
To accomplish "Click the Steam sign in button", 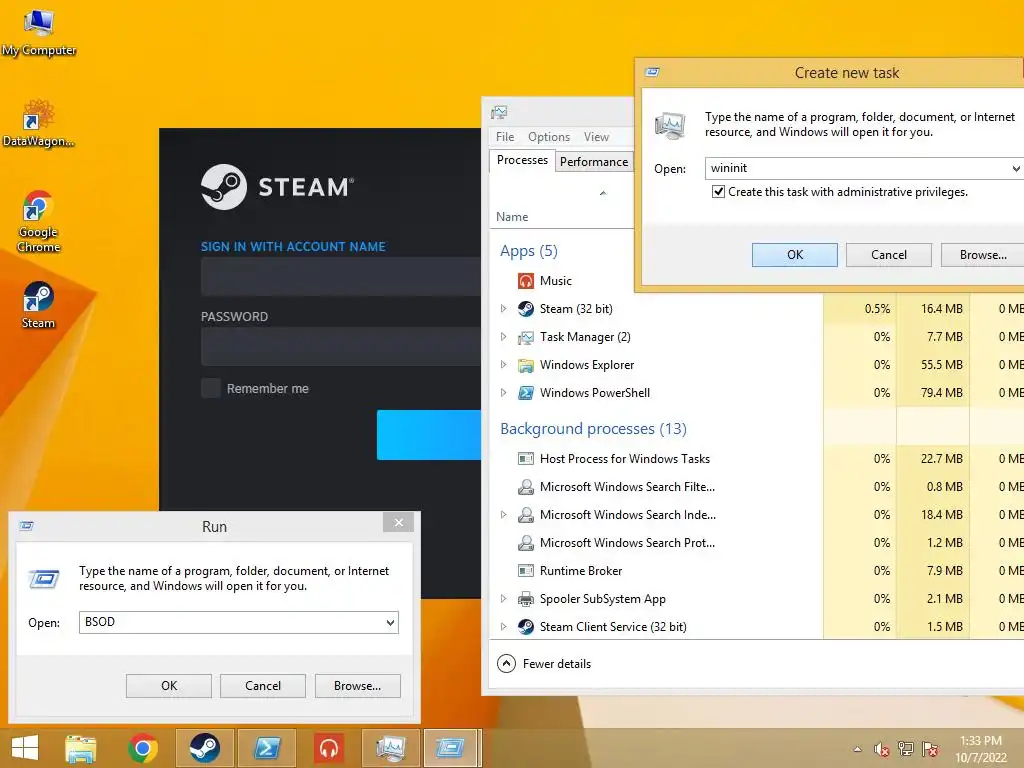I will pos(428,435).
